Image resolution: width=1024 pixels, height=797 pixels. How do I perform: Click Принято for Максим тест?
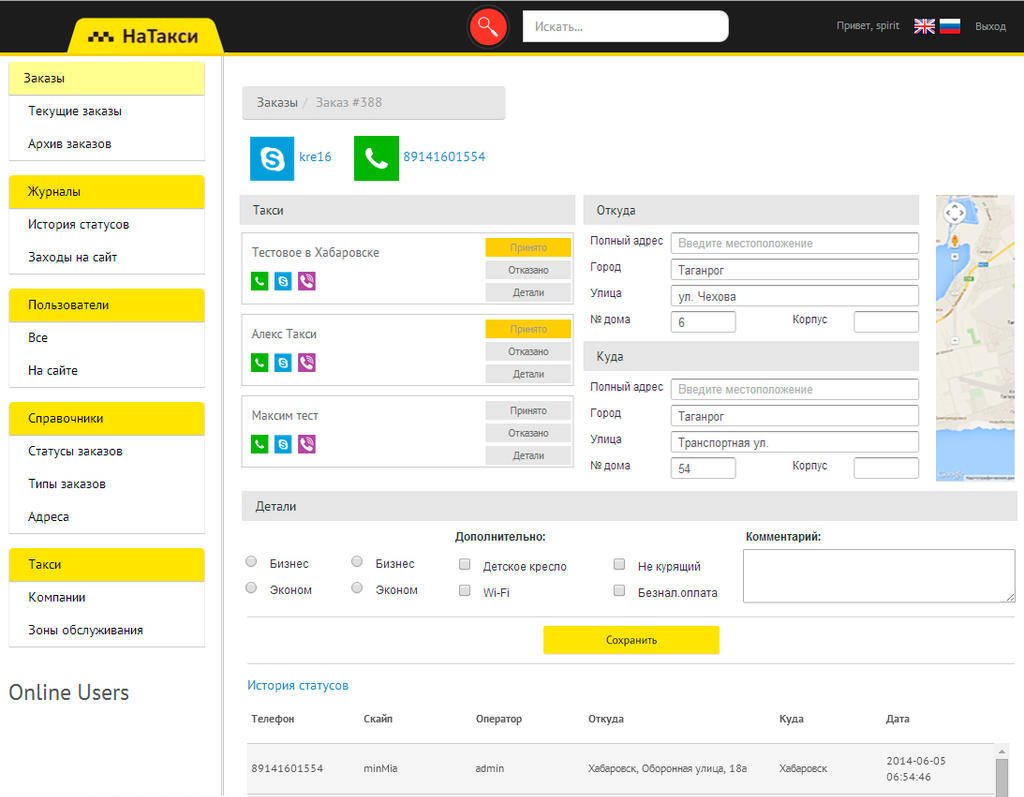528,410
